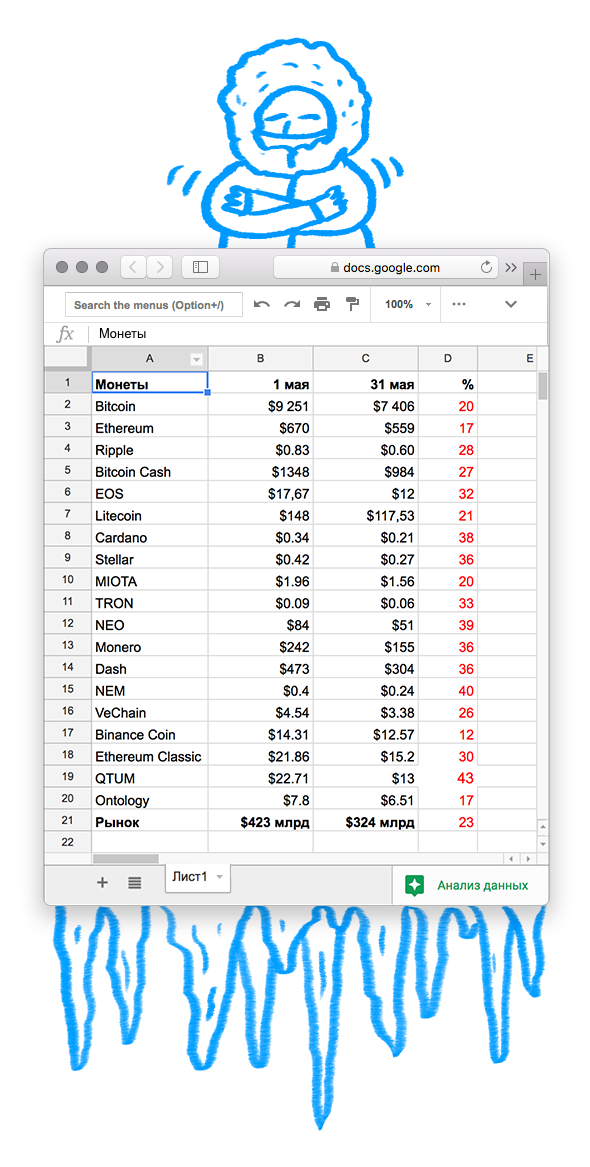Select column D header
590x1167 pixels.
448,358
